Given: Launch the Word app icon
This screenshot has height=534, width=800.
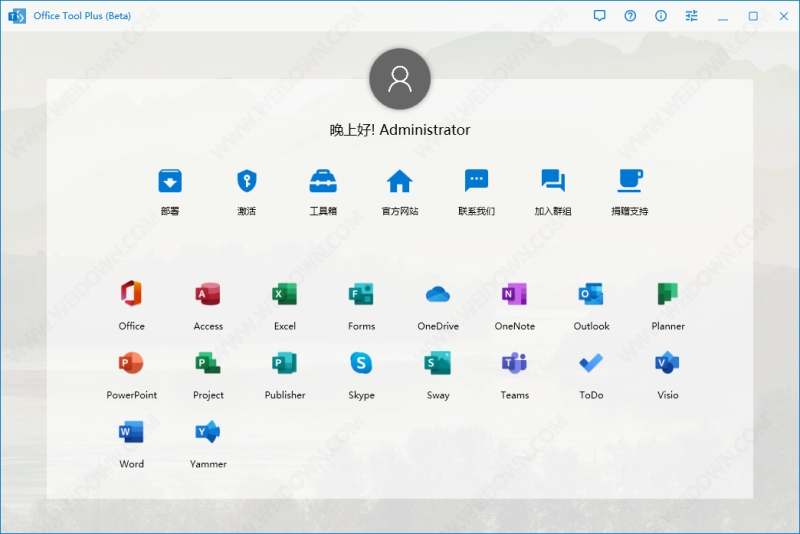Looking at the screenshot, I should pos(131,432).
